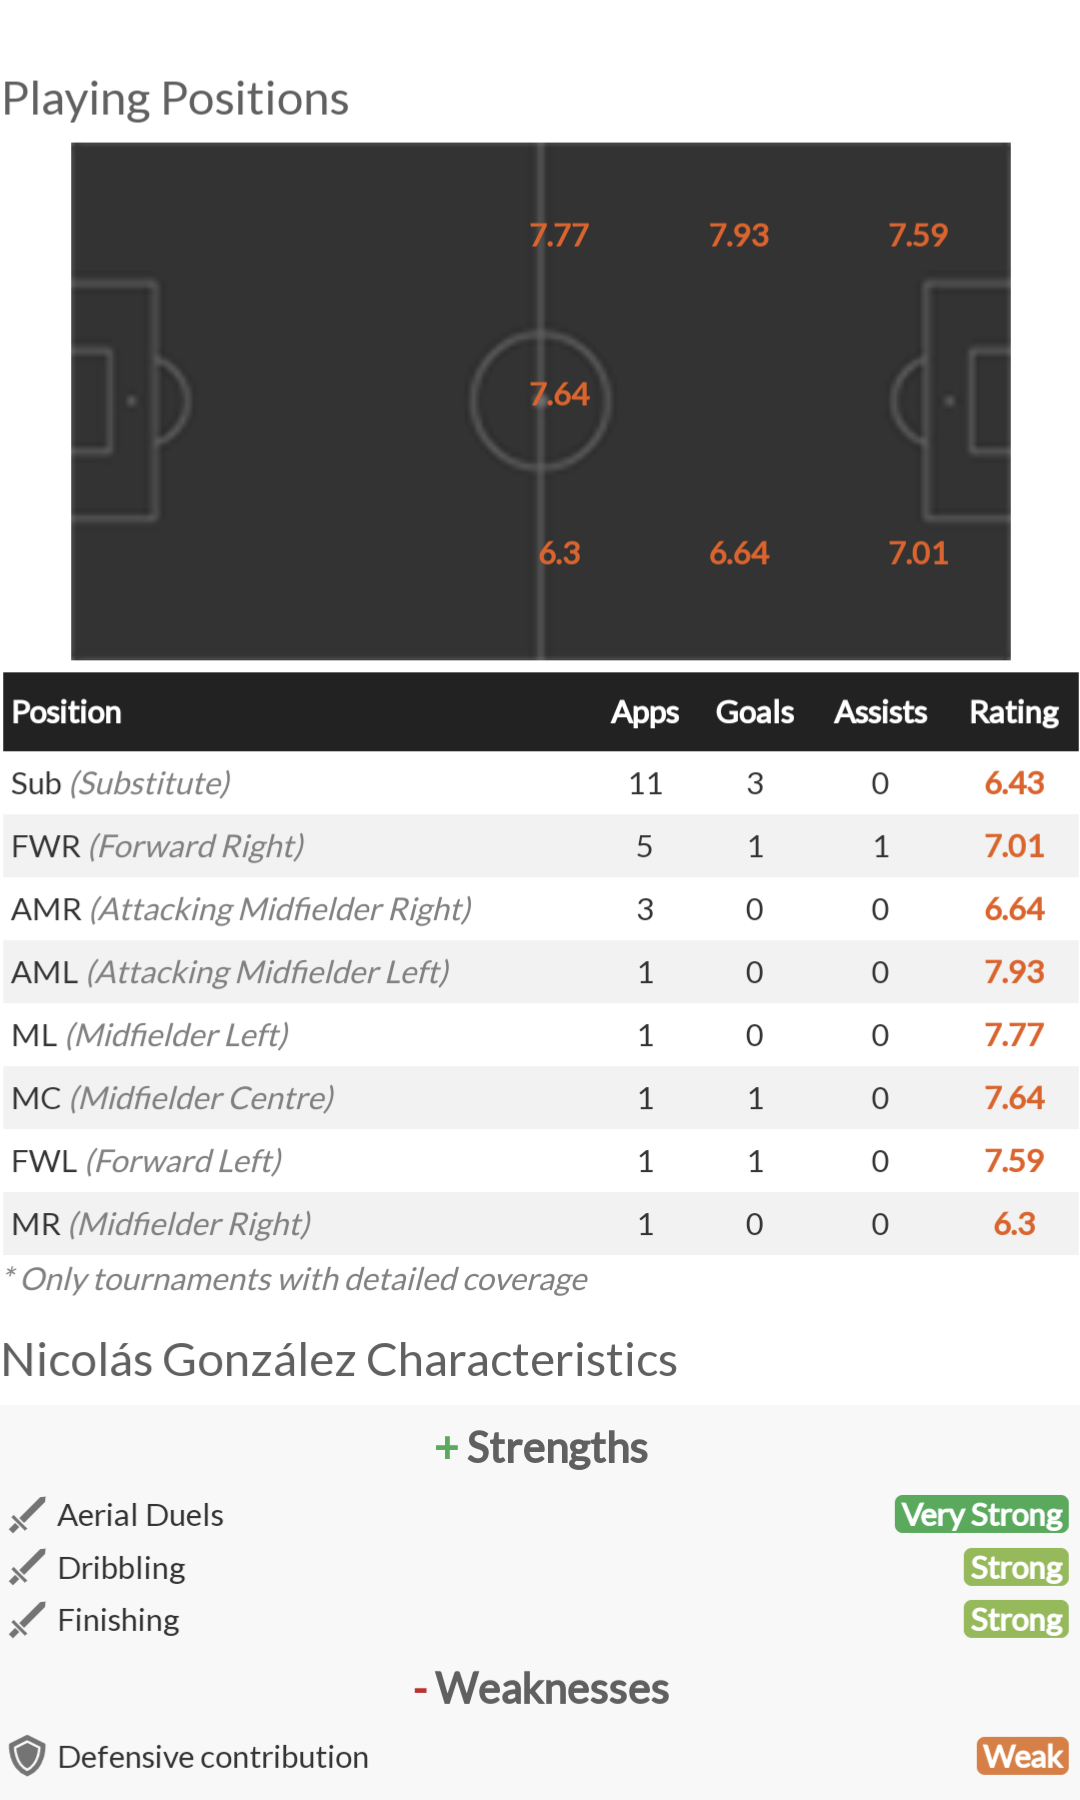The image size is (1080, 1800).
Task: Click the shield icon beside Defensive contribution
Action: click(27, 1756)
